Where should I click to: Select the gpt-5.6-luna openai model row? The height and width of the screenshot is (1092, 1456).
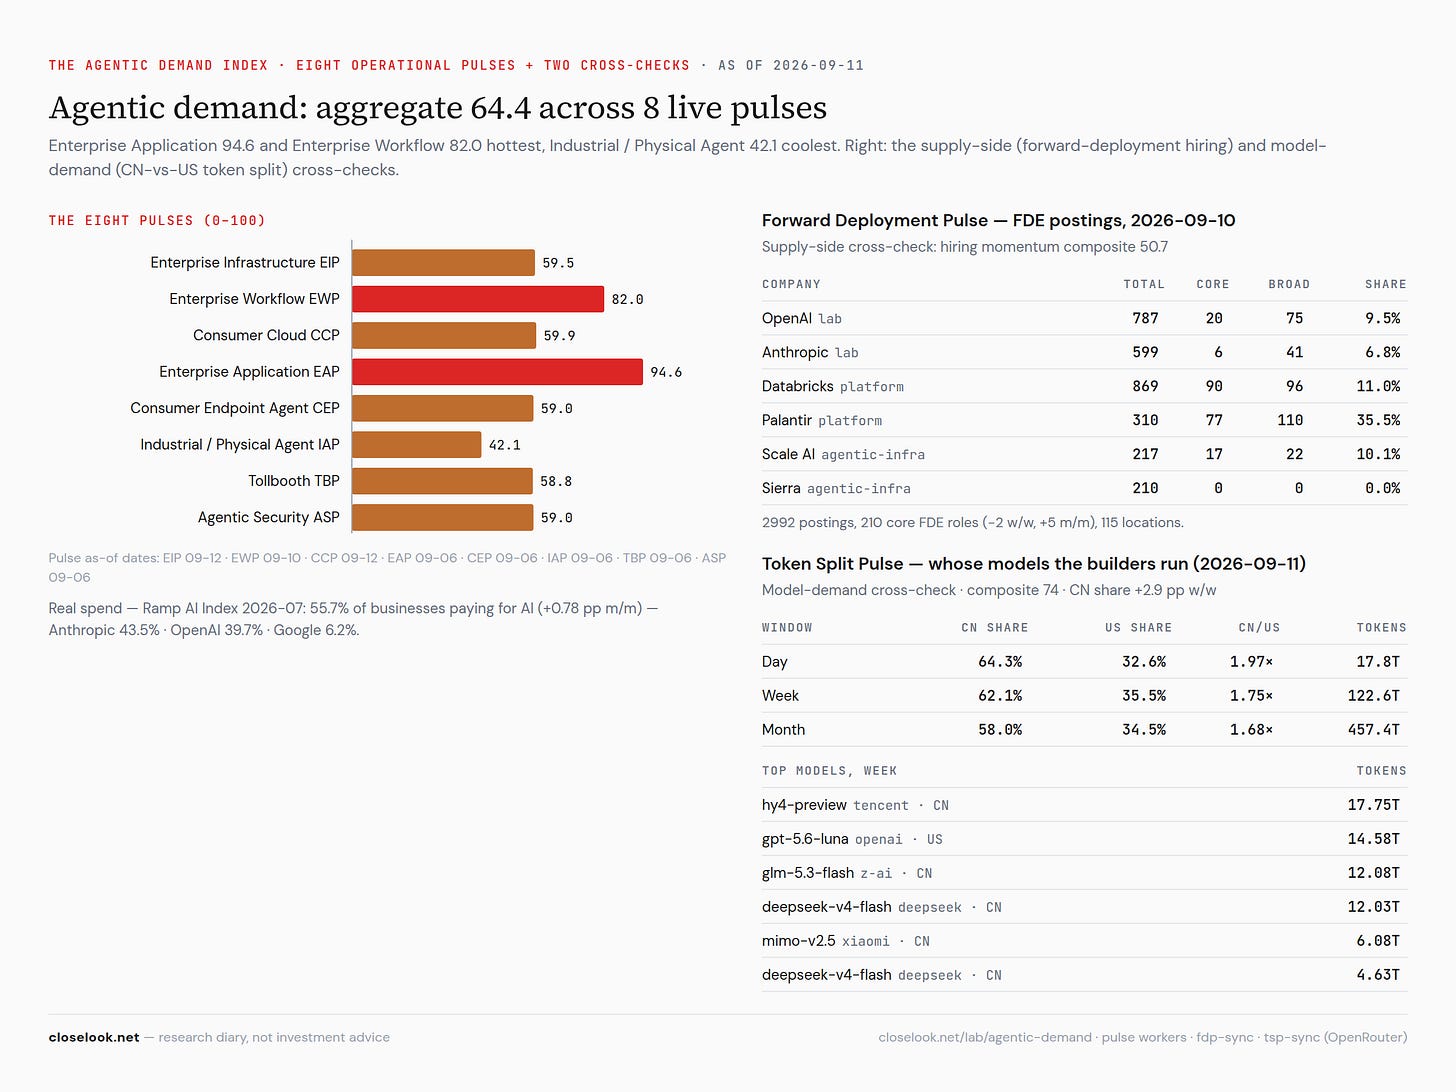point(1084,838)
